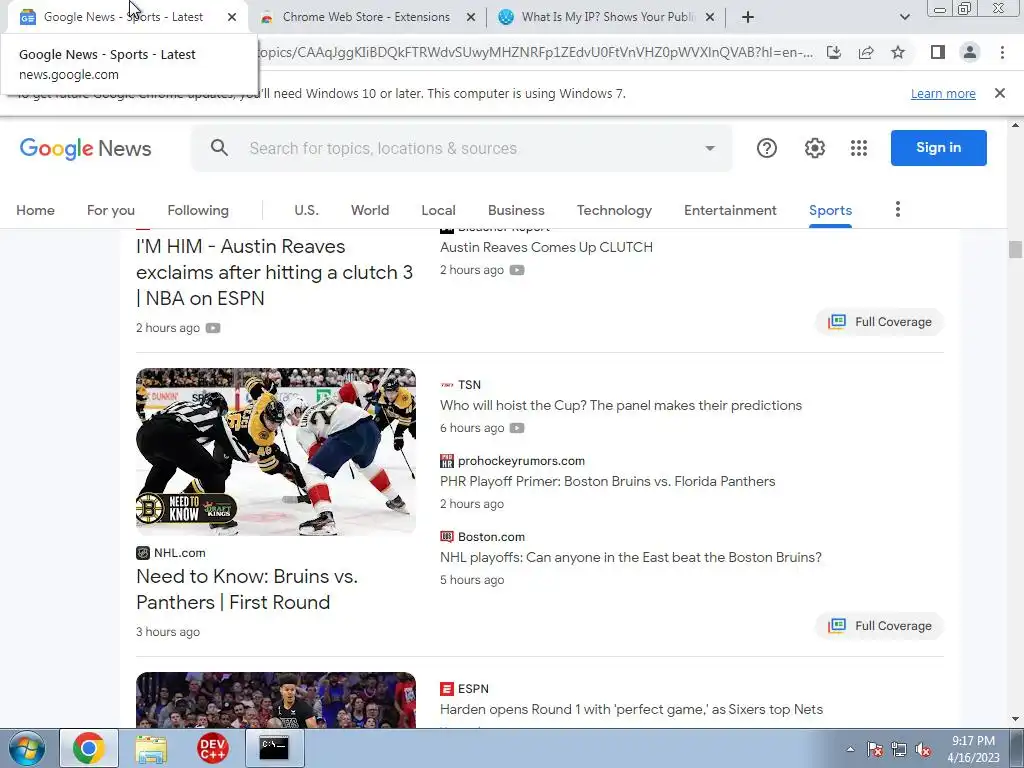
Task: Open Boston.com NHL playoffs article
Action: tap(631, 557)
